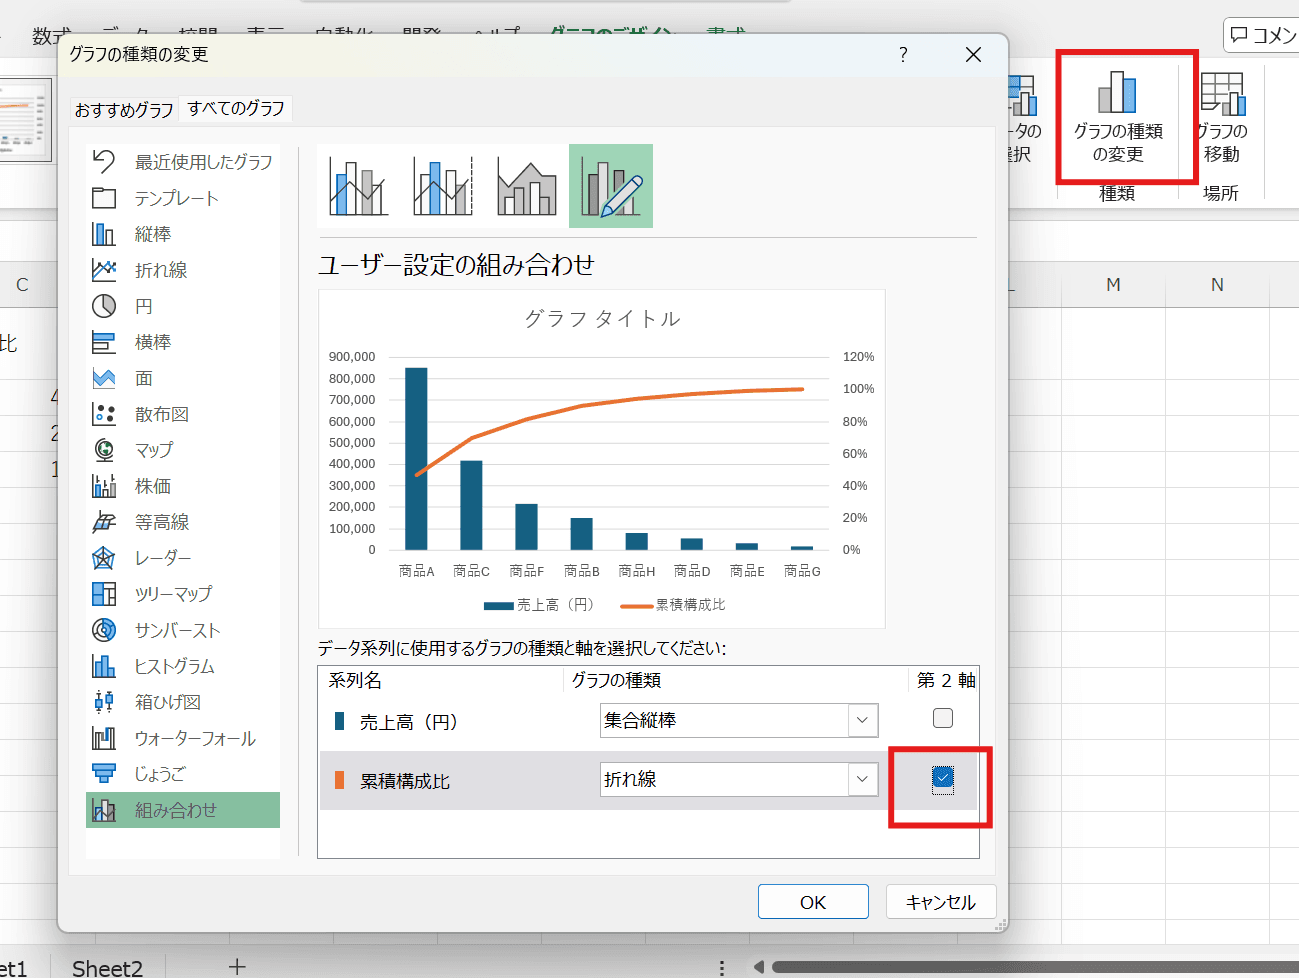Click the orange 累積構成比 series color marker
This screenshot has height=978, width=1299.
(340, 780)
